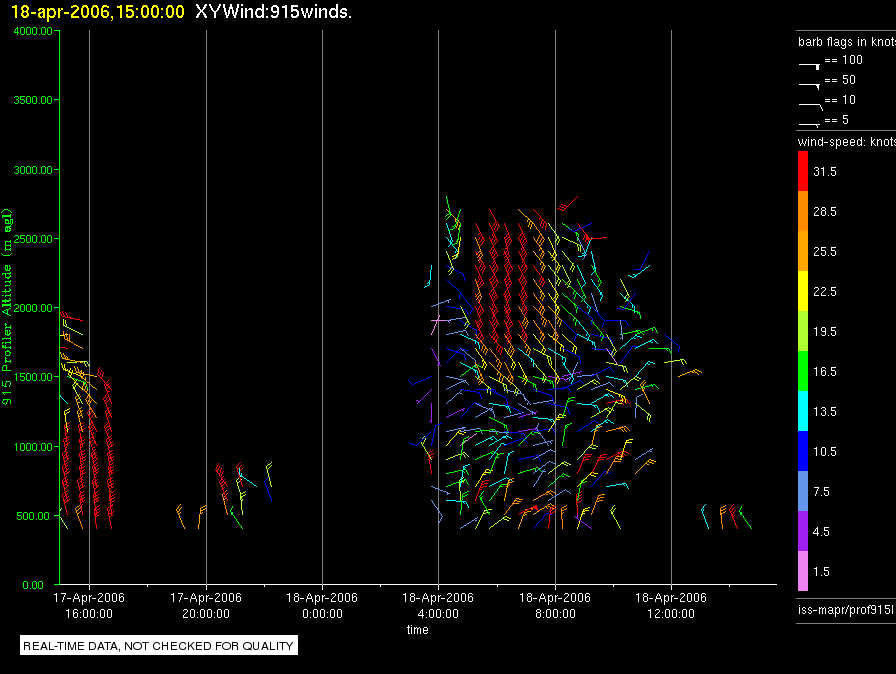Click the dark orange 28.5 knot color swatch
This screenshot has height=674, width=896.
point(803,211)
